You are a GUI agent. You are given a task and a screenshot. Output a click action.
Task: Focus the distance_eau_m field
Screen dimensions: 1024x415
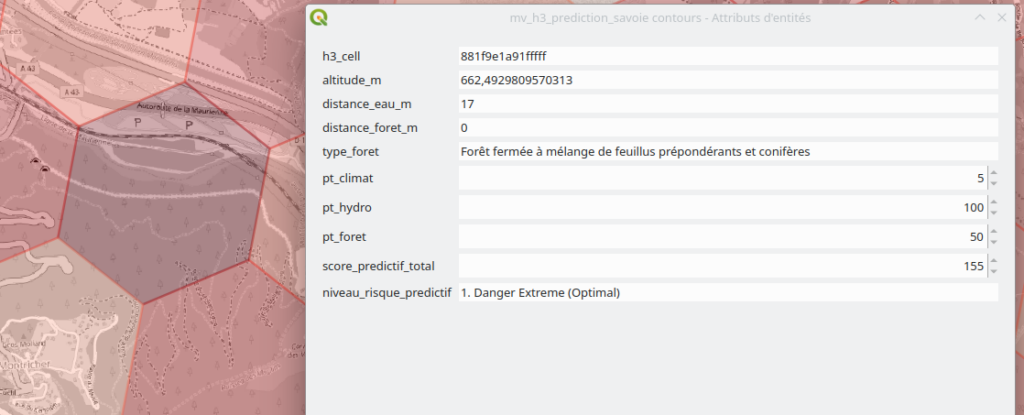(x=727, y=104)
